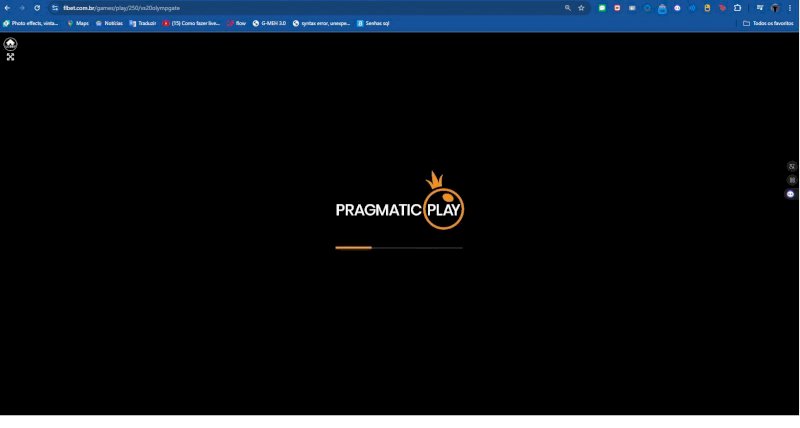Open the Notícias bookmark

(109, 23)
